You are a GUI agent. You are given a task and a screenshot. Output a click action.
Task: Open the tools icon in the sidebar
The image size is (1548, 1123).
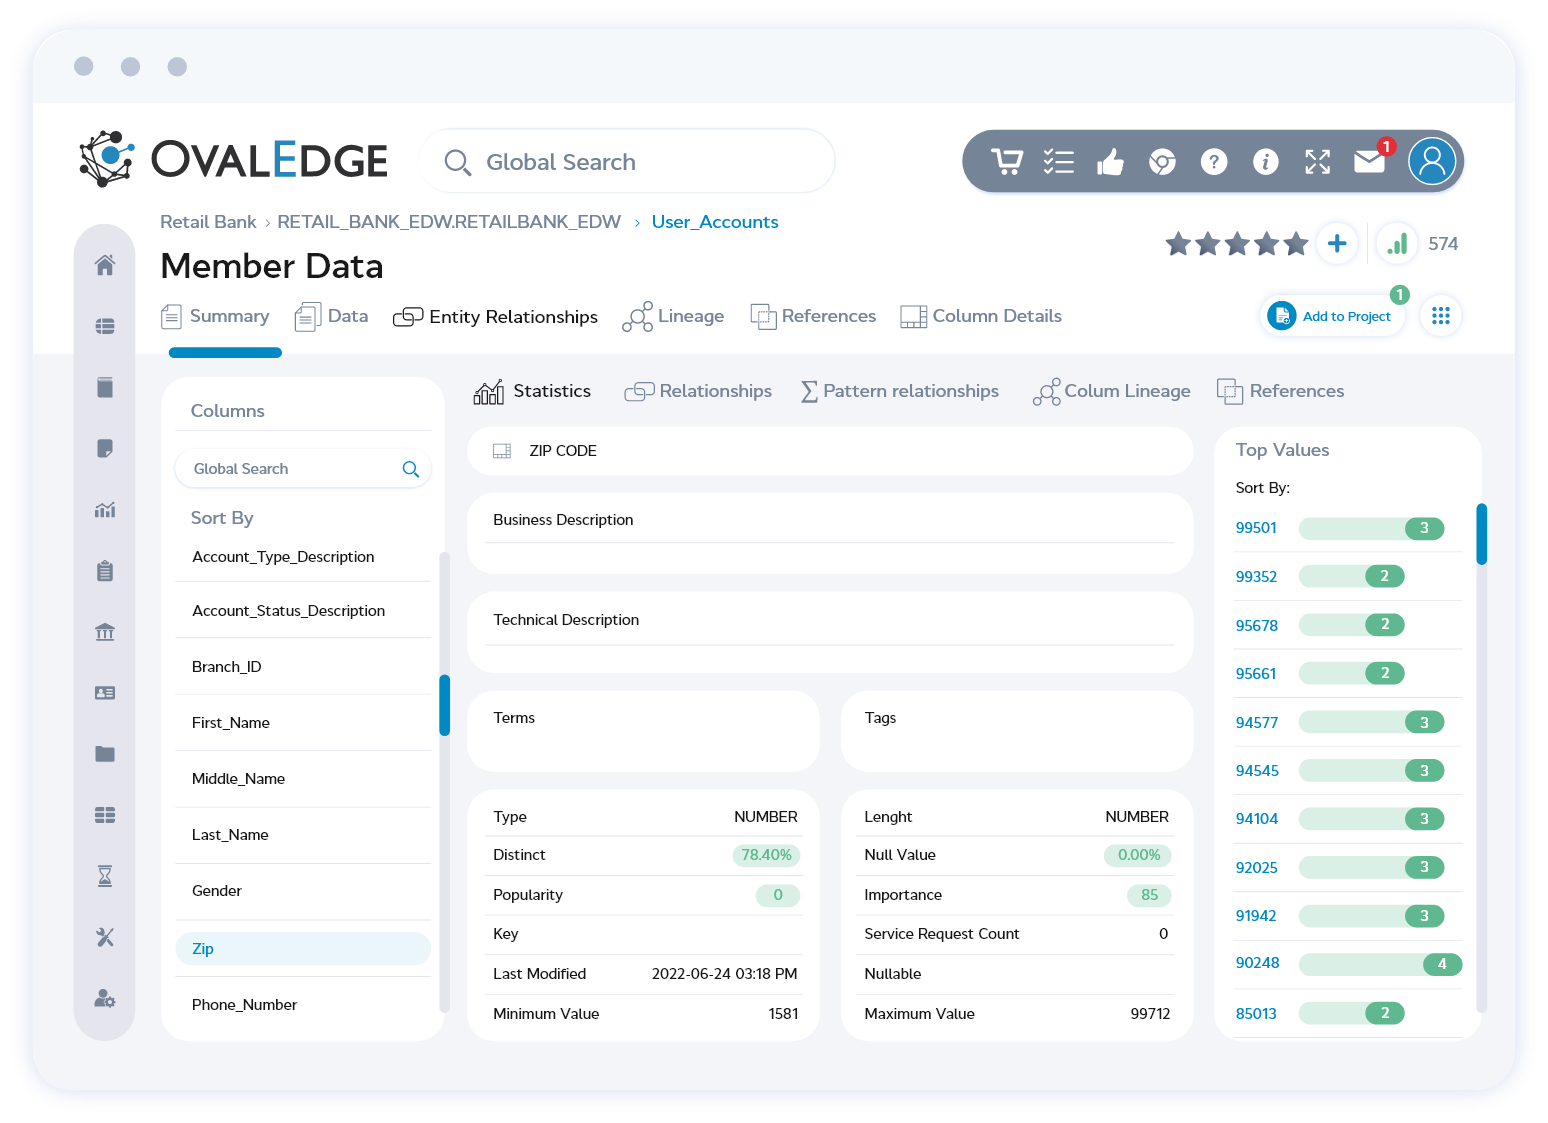(x=105, y=937)
